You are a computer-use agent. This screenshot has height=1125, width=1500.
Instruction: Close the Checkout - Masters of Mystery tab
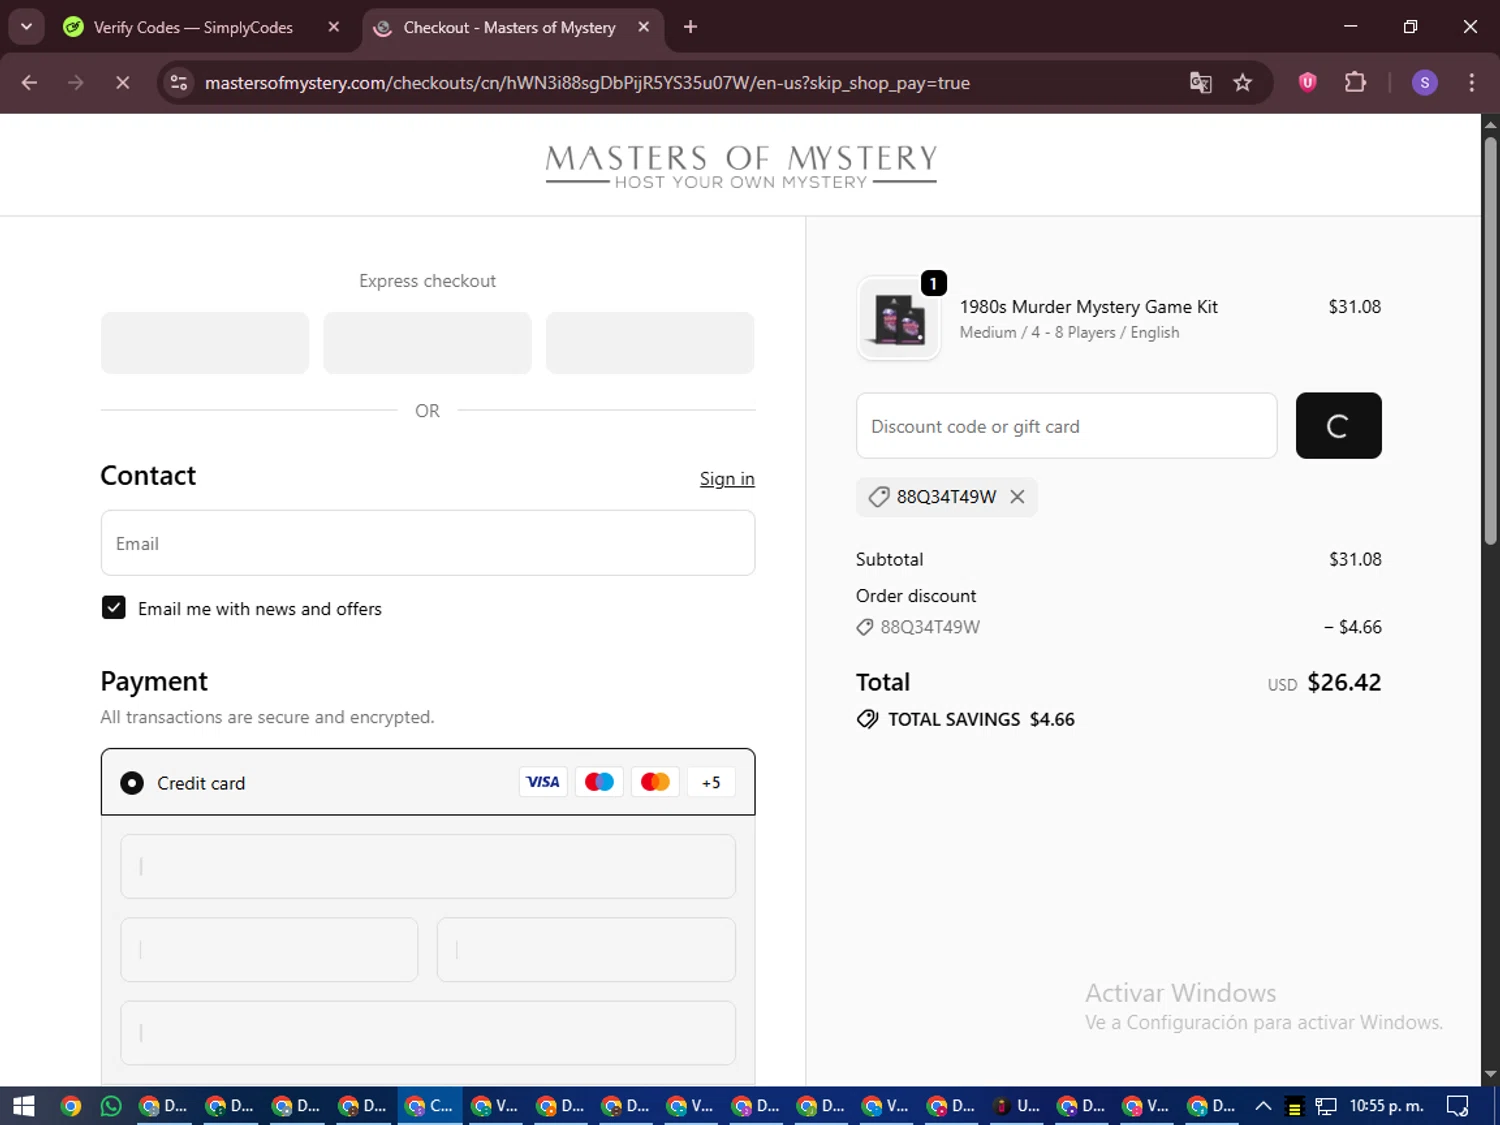(x=644, y=27)
